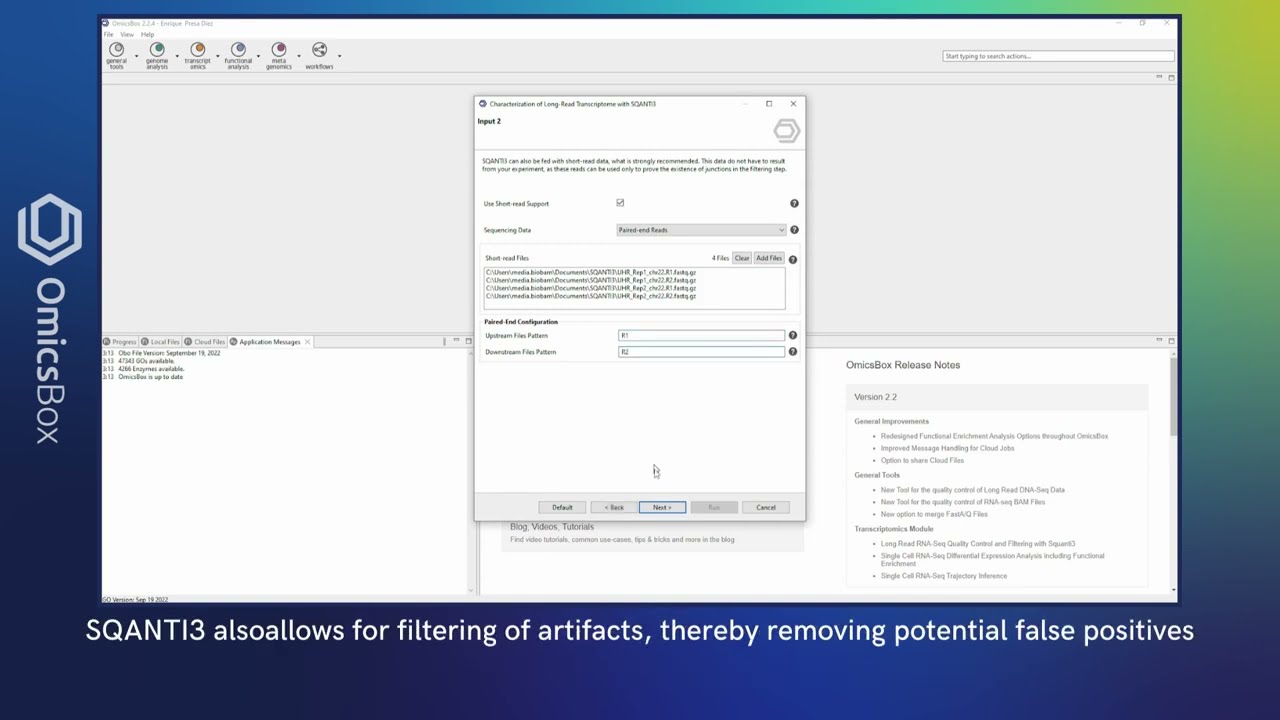Show help for Short-read Files
The image size is (1280, 720).
[x=792, y=259]
